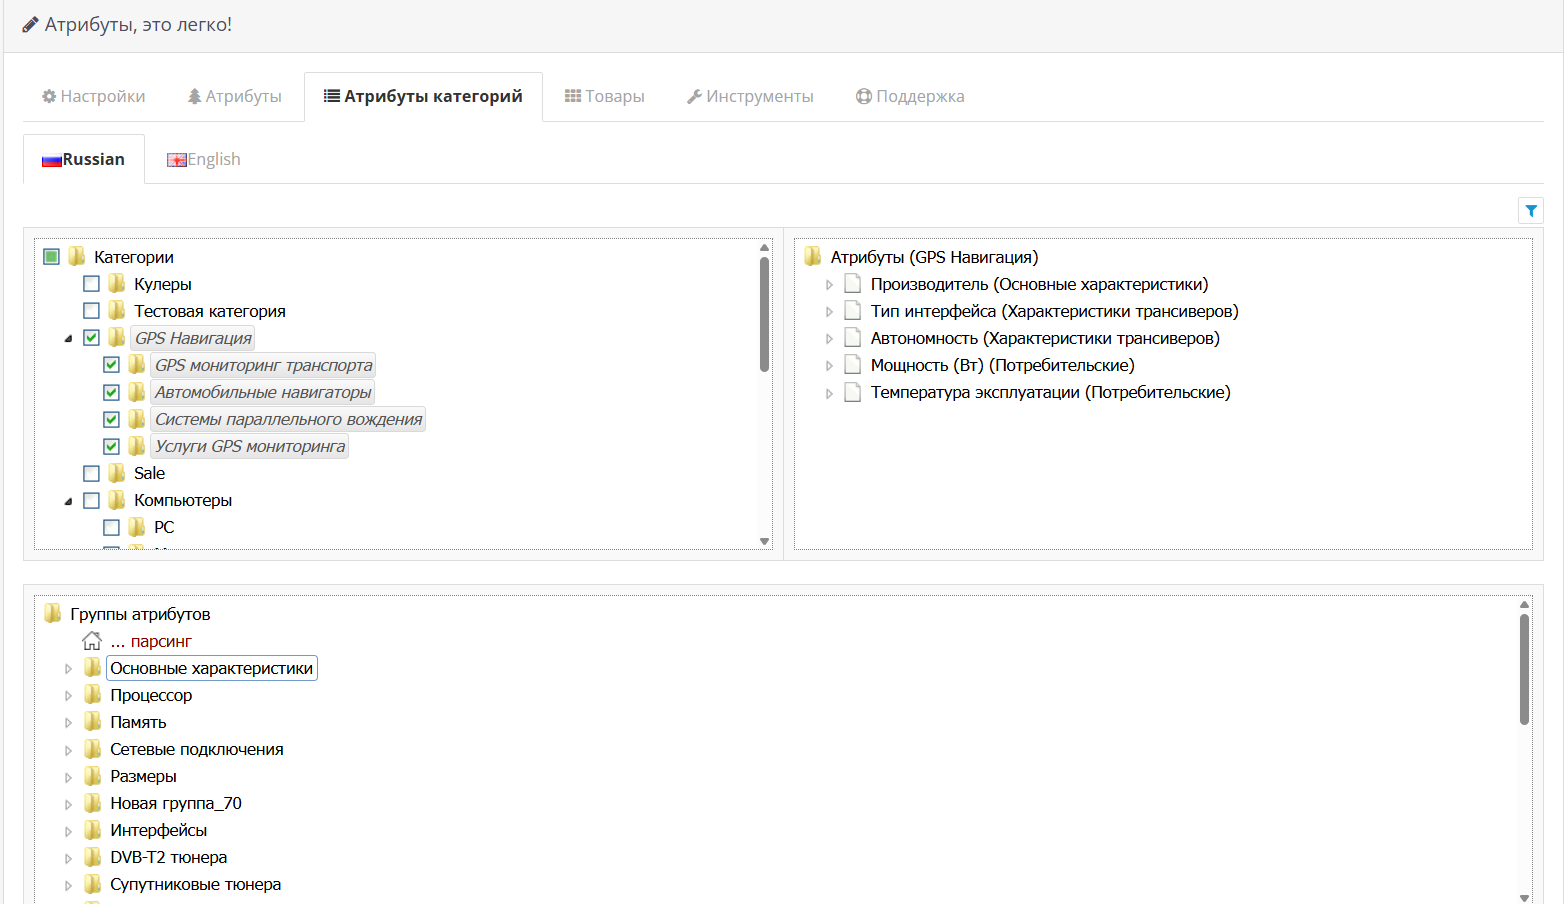Click the Мощность (Вт) attribute page icon
The width and height of the screenshot is (1564, 904).
tap(853, 365)
